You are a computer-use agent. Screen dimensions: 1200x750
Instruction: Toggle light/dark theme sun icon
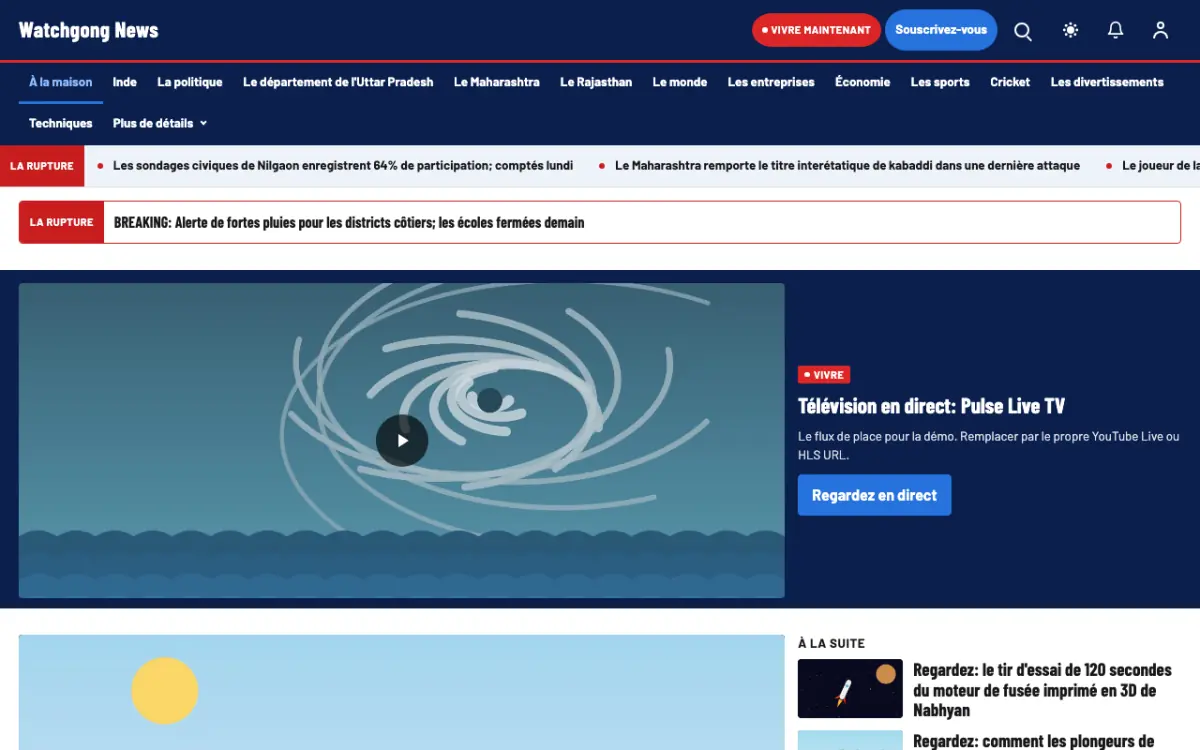click(x=1071, y=31)
